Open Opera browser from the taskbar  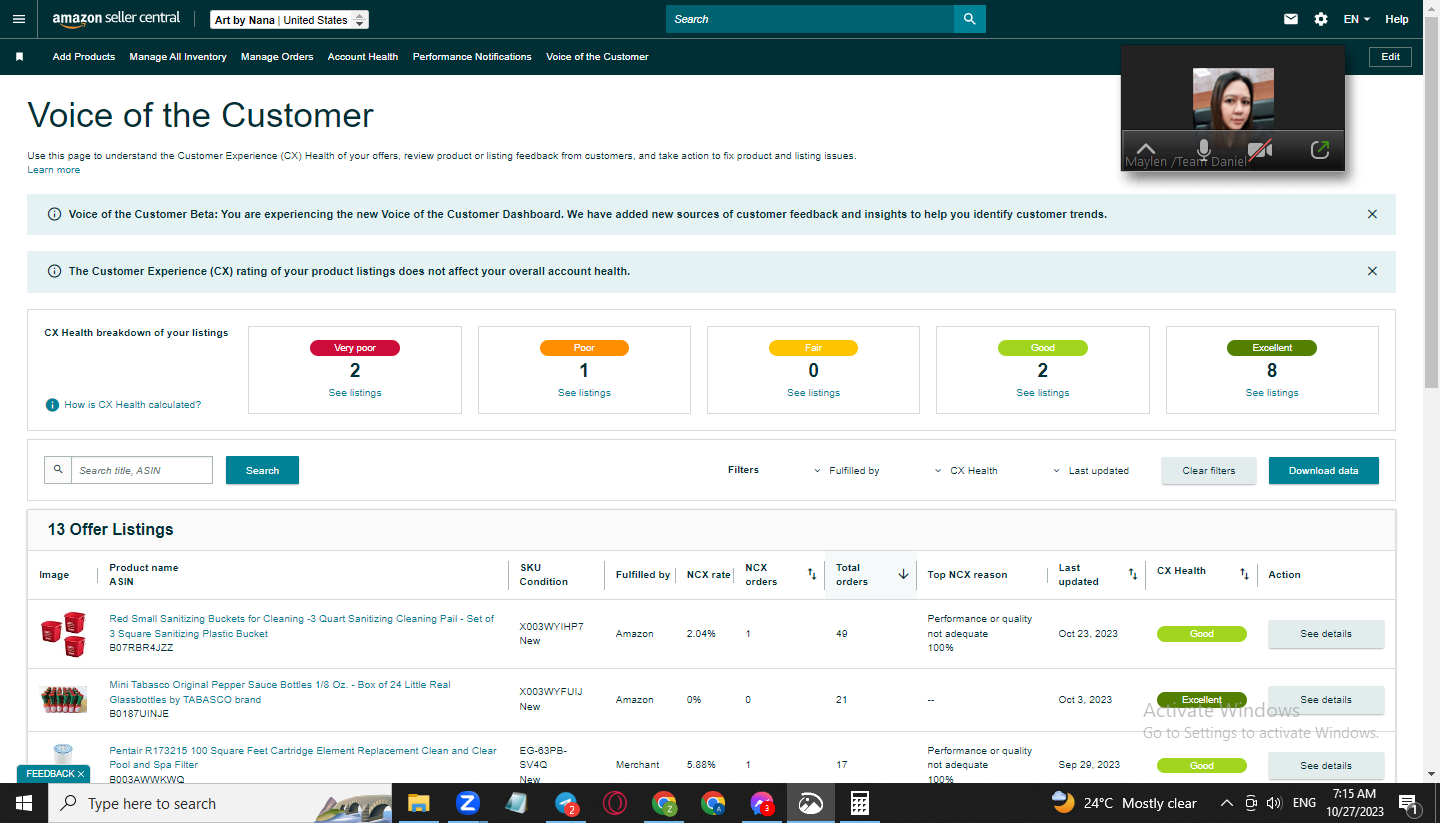pyautogui.click(x=615, y=803)
